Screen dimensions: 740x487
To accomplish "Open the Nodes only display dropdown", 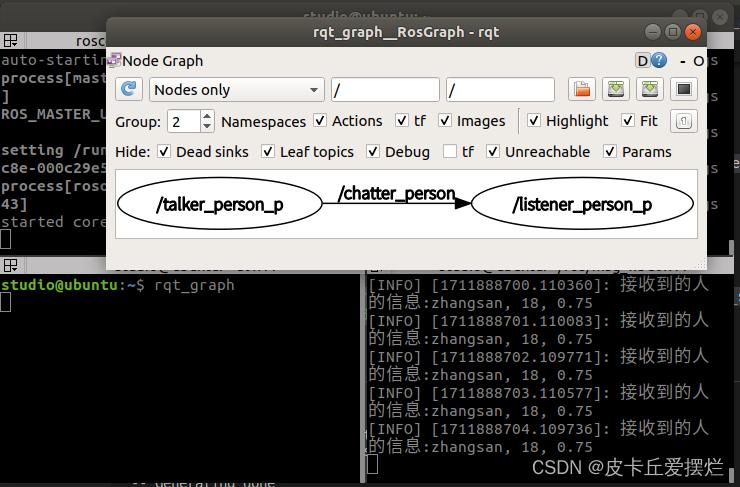I will (236, 89).
